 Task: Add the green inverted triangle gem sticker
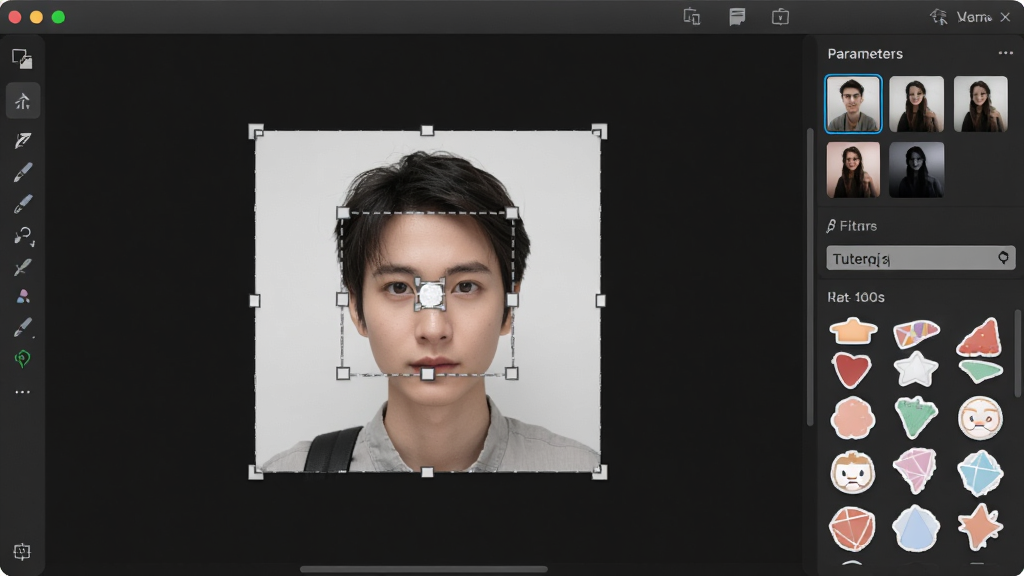pyautogui.click(x=916, y=418)
